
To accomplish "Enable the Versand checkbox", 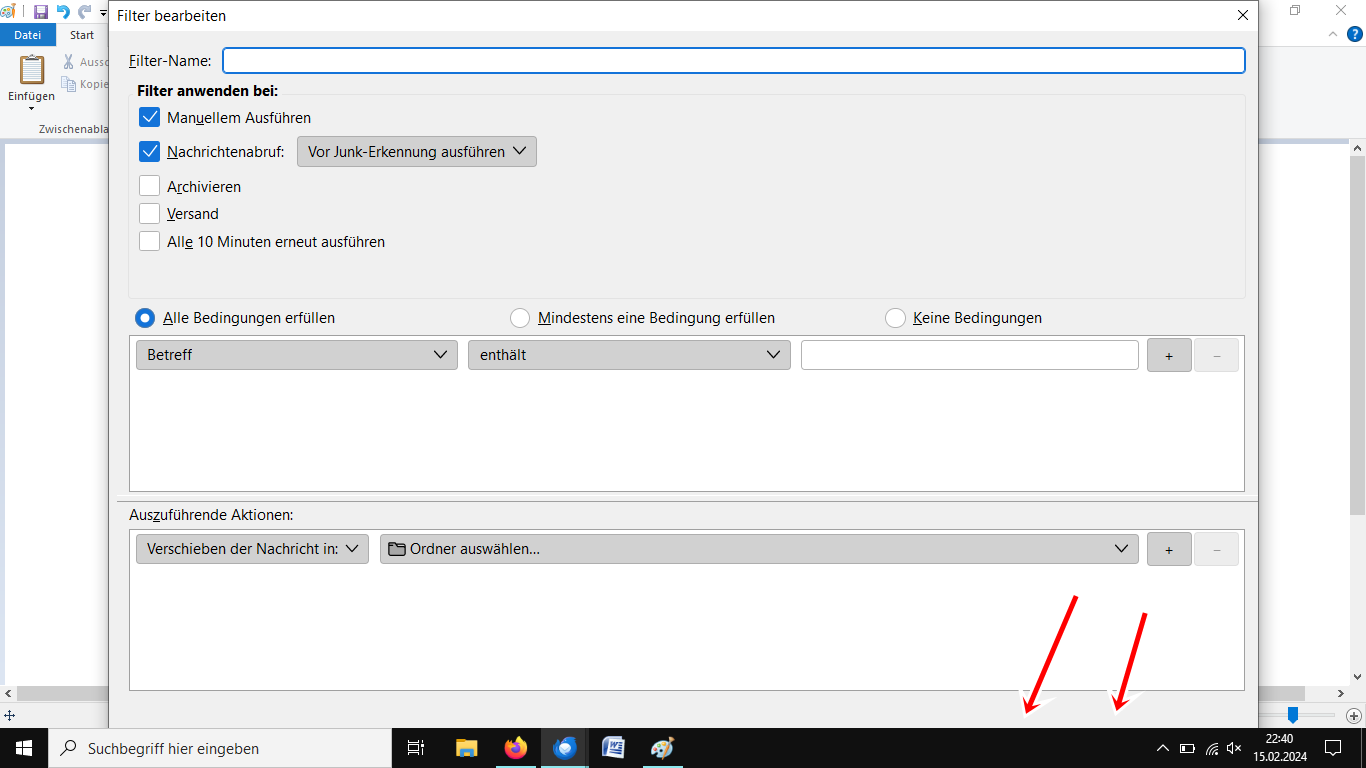I will coord(150,213).
